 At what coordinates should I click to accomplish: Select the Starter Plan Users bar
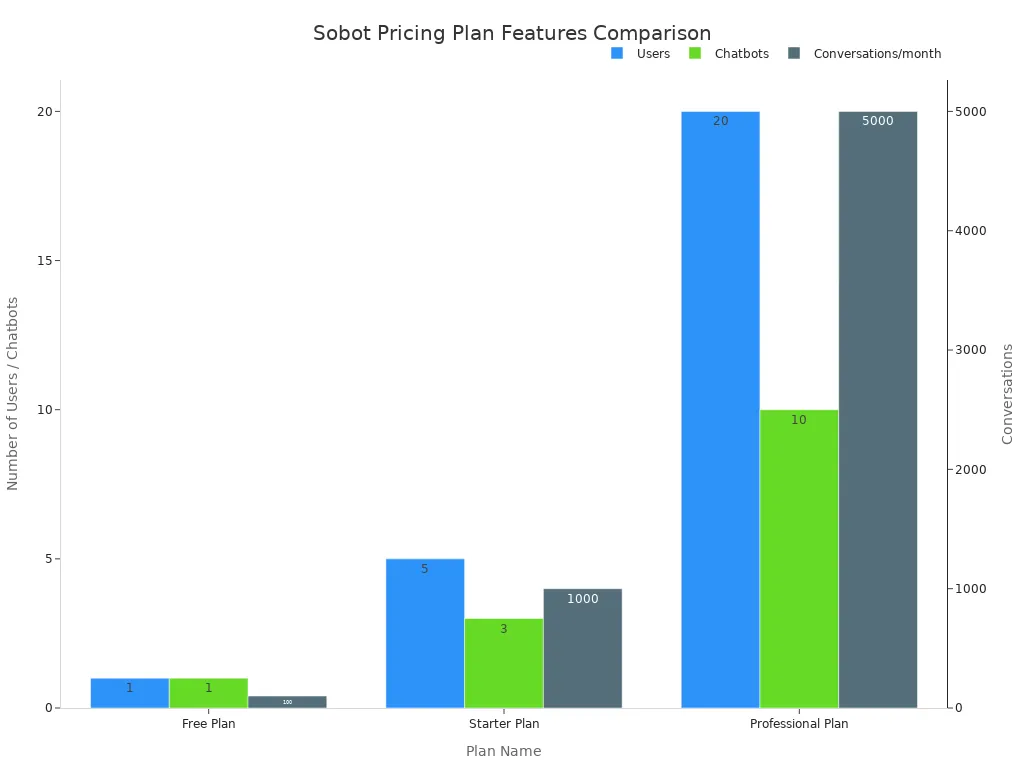[x=425, y=633]
